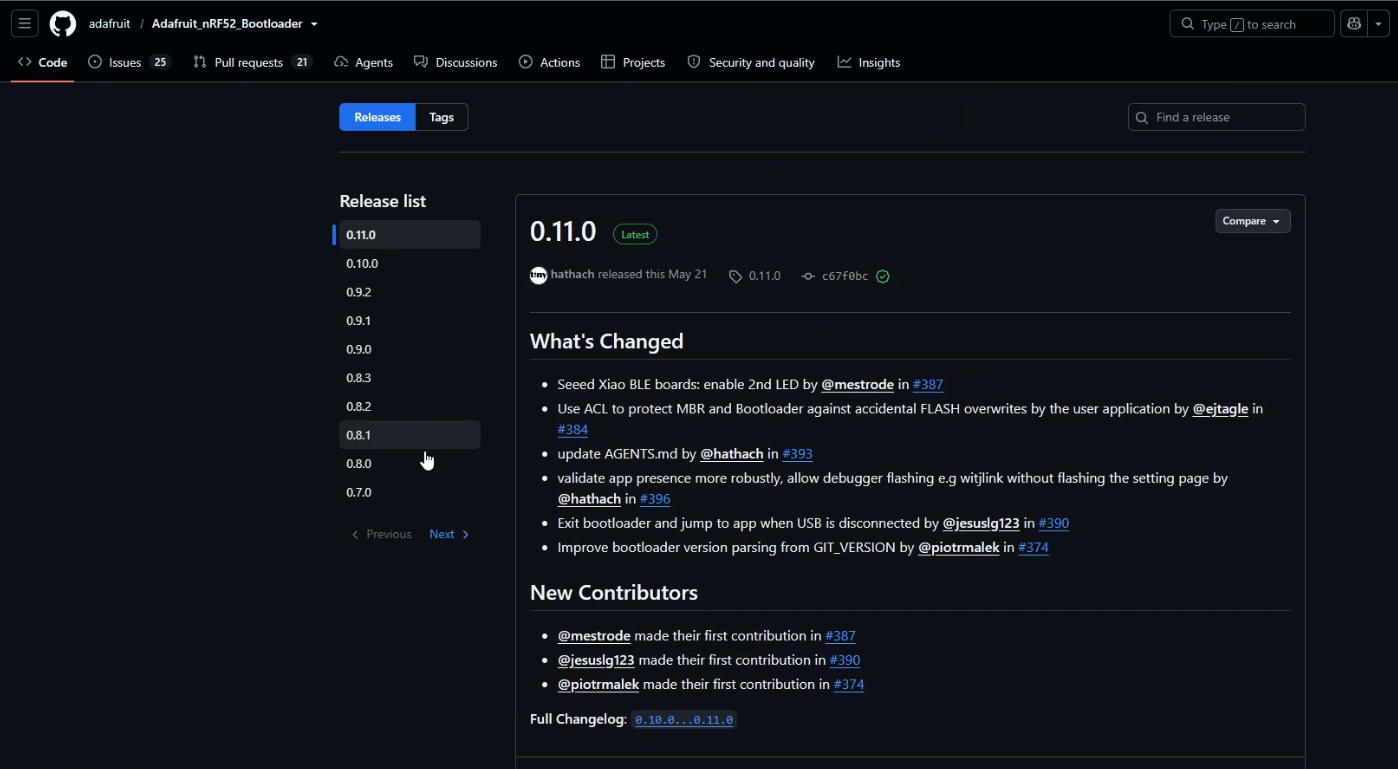Click the GitHub octocat logo
1398x769 pixels.
[x=63, y=23]
